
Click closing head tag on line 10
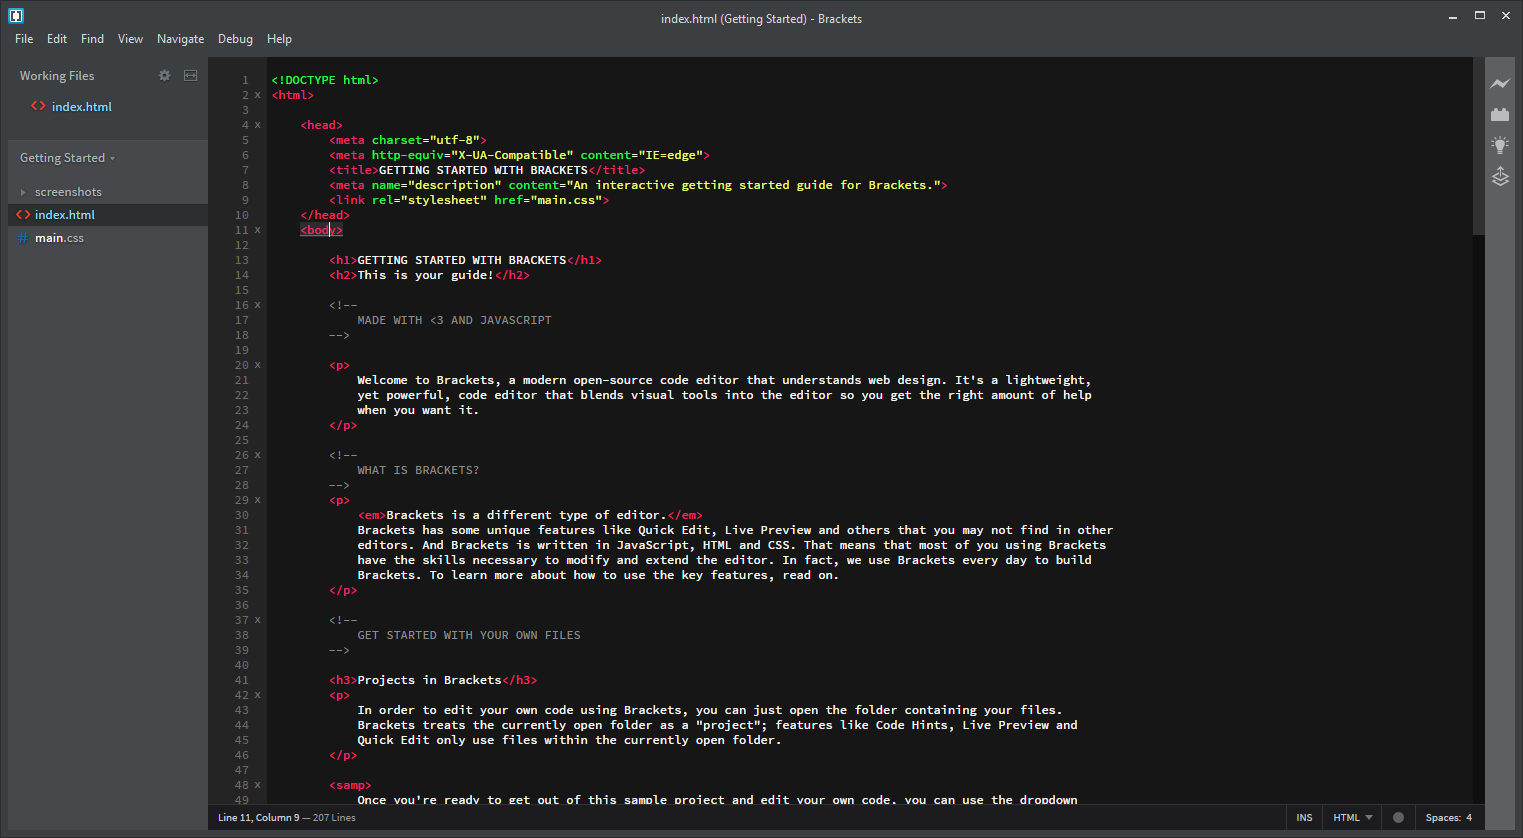point(325,215)
